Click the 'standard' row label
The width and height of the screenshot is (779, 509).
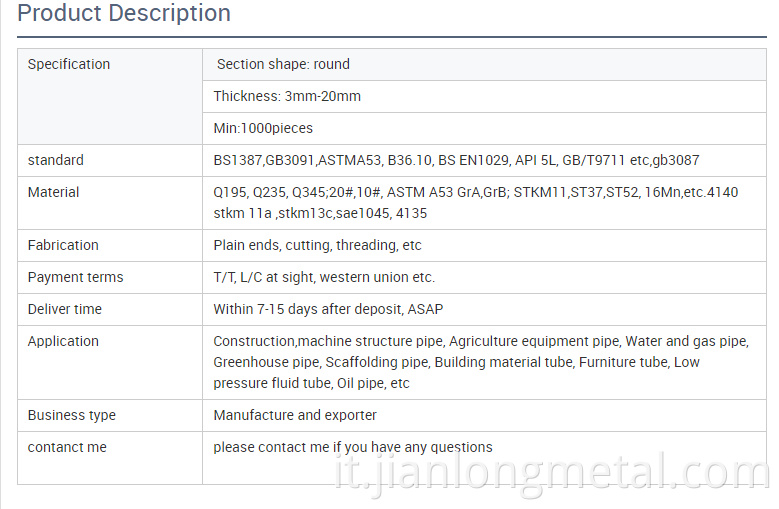pyautogui.click(x=56, y=160)
